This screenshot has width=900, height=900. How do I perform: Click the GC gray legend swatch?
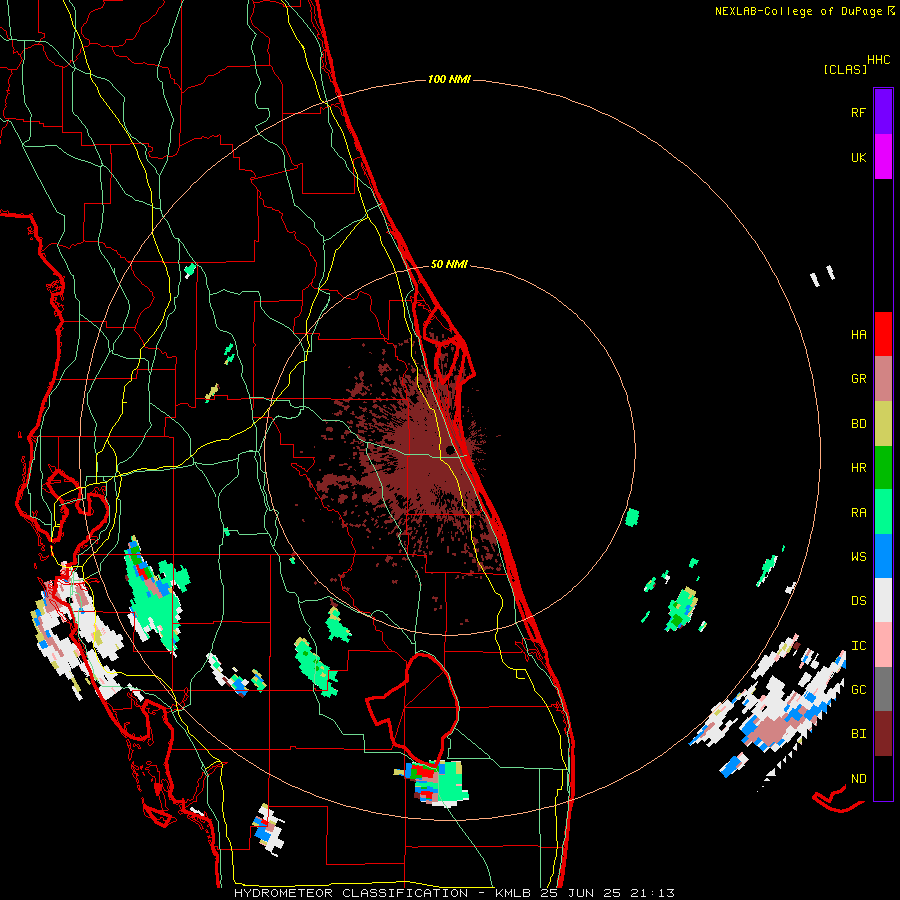pyautogui.click(x=883, y=689)
